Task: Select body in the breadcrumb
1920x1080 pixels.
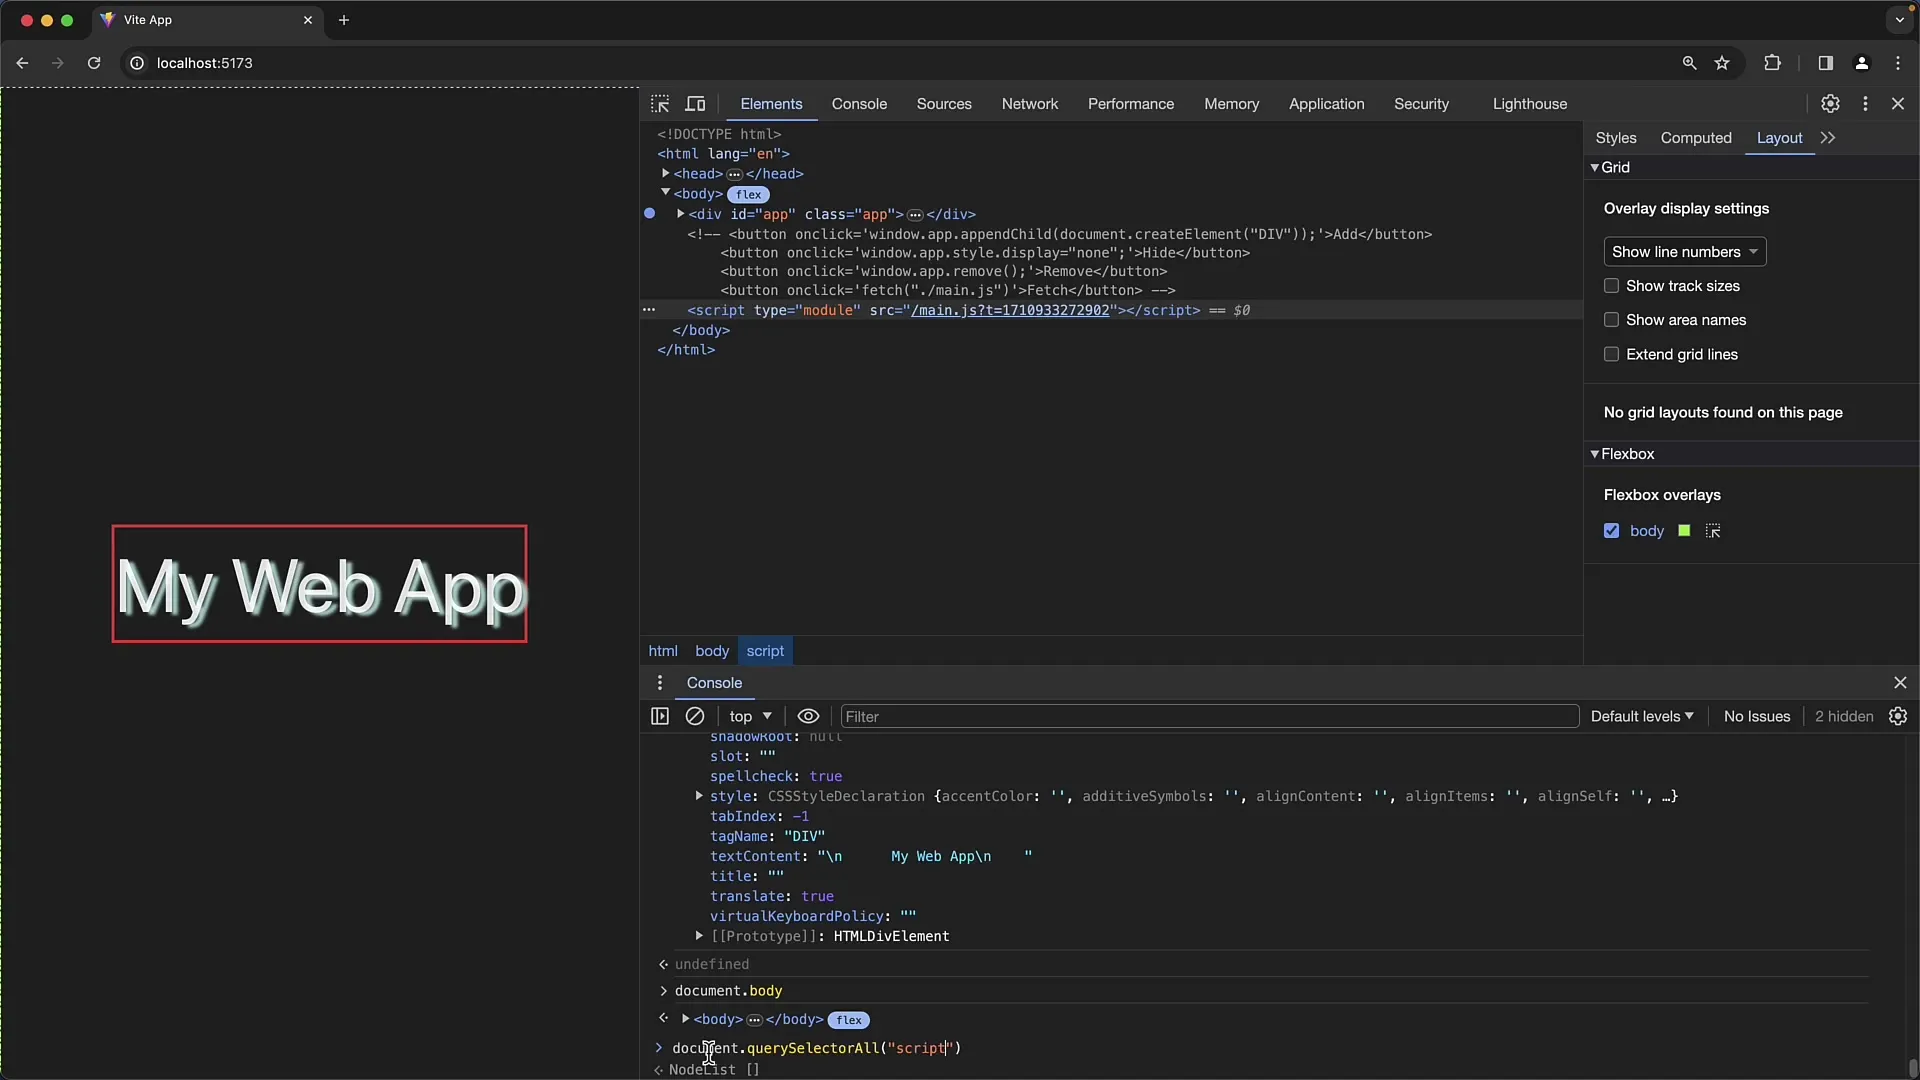Action: pyautogui.click(x=712, y=651)
